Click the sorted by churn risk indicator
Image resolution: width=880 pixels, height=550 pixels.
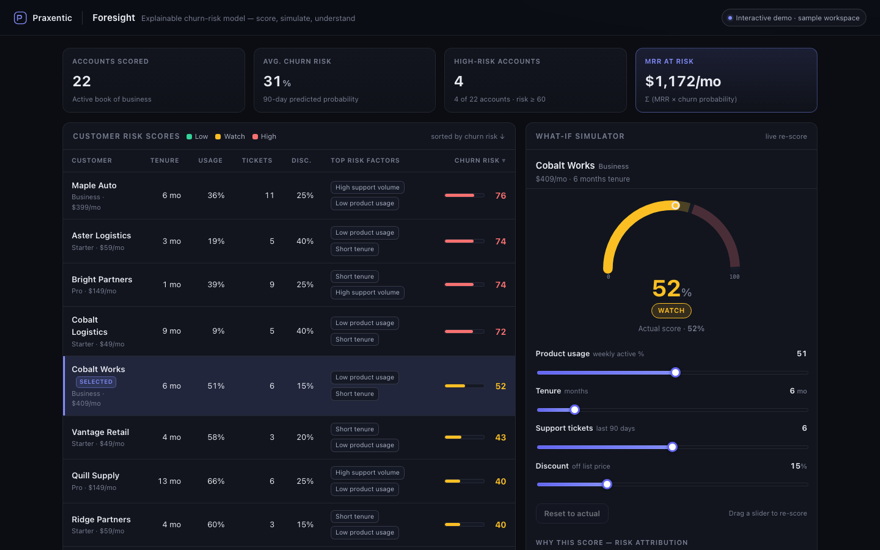click(x=468, y=136)
